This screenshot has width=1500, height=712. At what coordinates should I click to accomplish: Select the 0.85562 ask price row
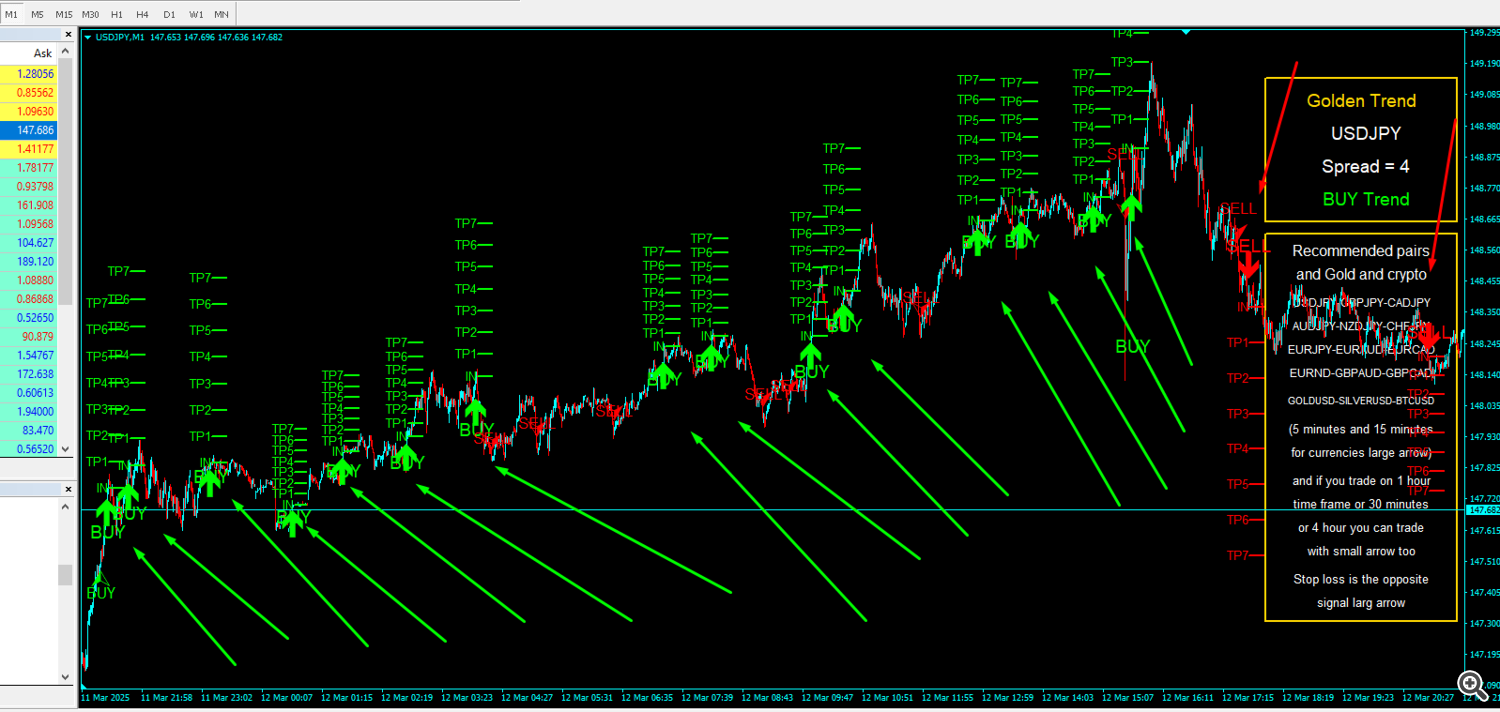pyautogui.click(x=29, y=93)
